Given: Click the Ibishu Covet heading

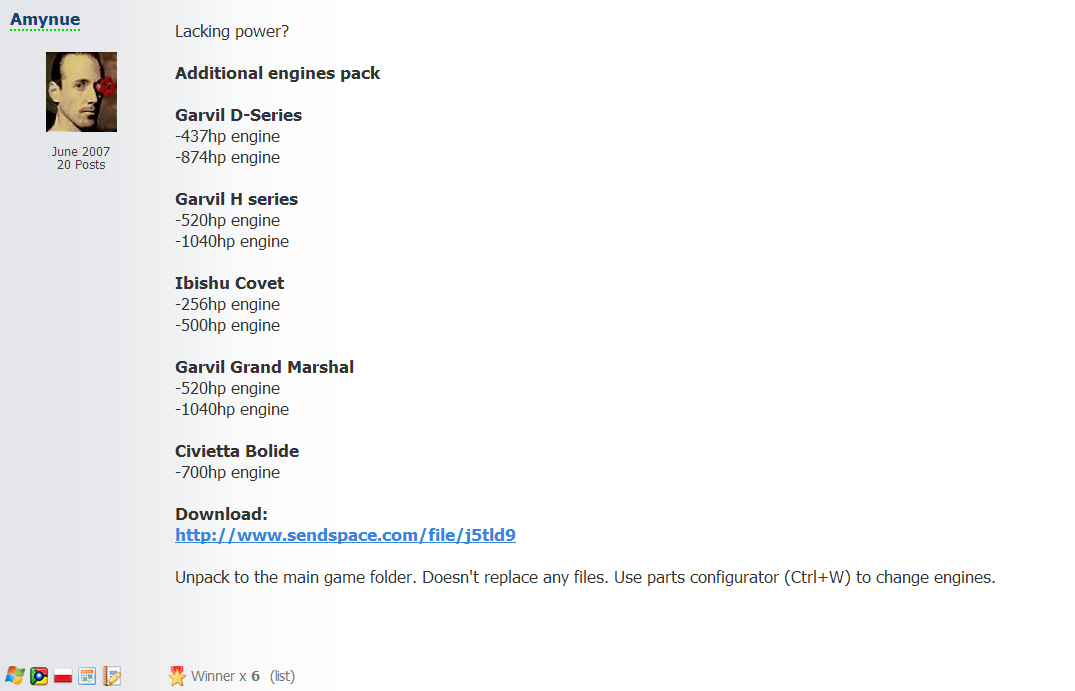Looking at the screenshot, I should pyautogui.click(x=230, y=283).
